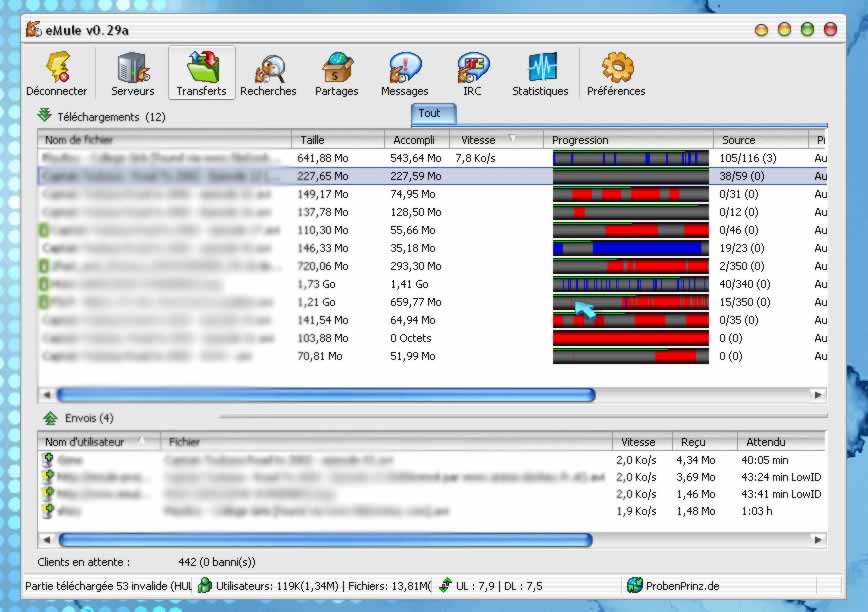Click 43:24 min LowID waiting time
This screenshot has width=868, height=612.
point(781,477)
